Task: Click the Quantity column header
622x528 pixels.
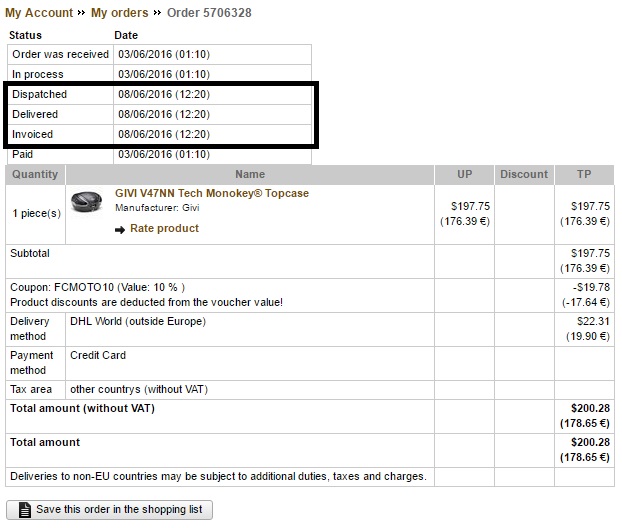Action: click(x=35, y=174)
